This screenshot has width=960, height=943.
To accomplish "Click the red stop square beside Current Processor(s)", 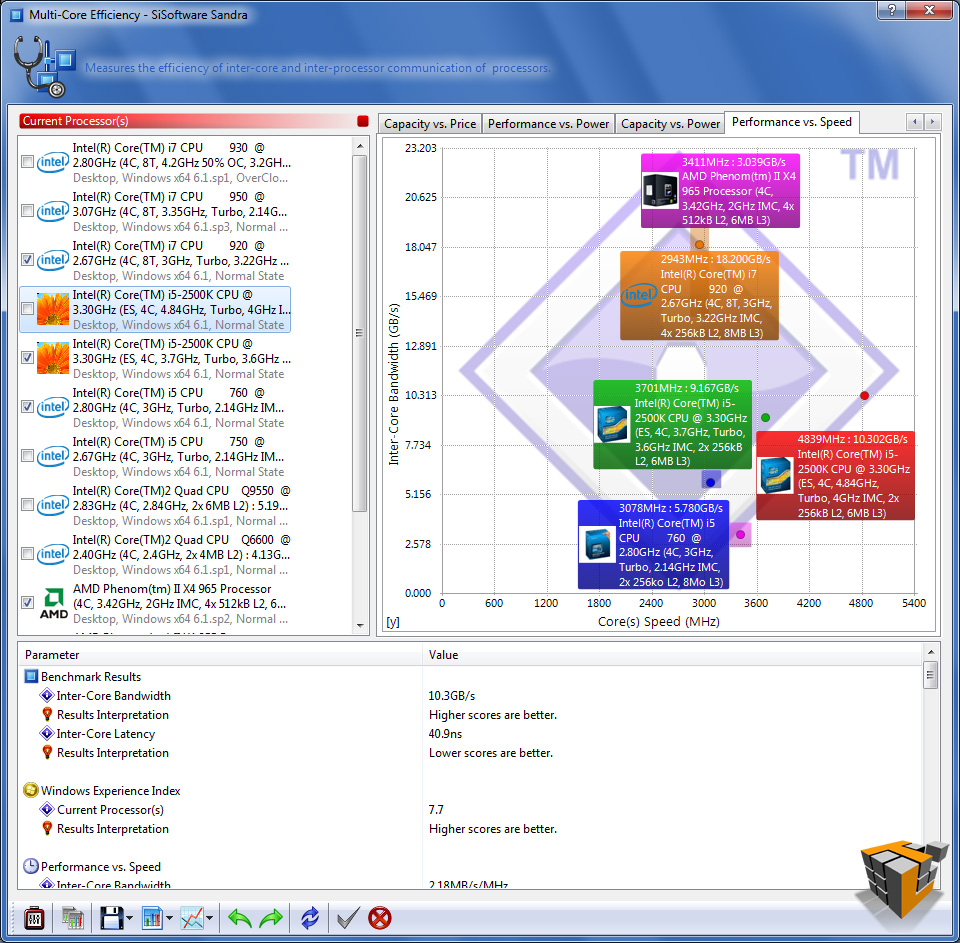I will [362, 121].
